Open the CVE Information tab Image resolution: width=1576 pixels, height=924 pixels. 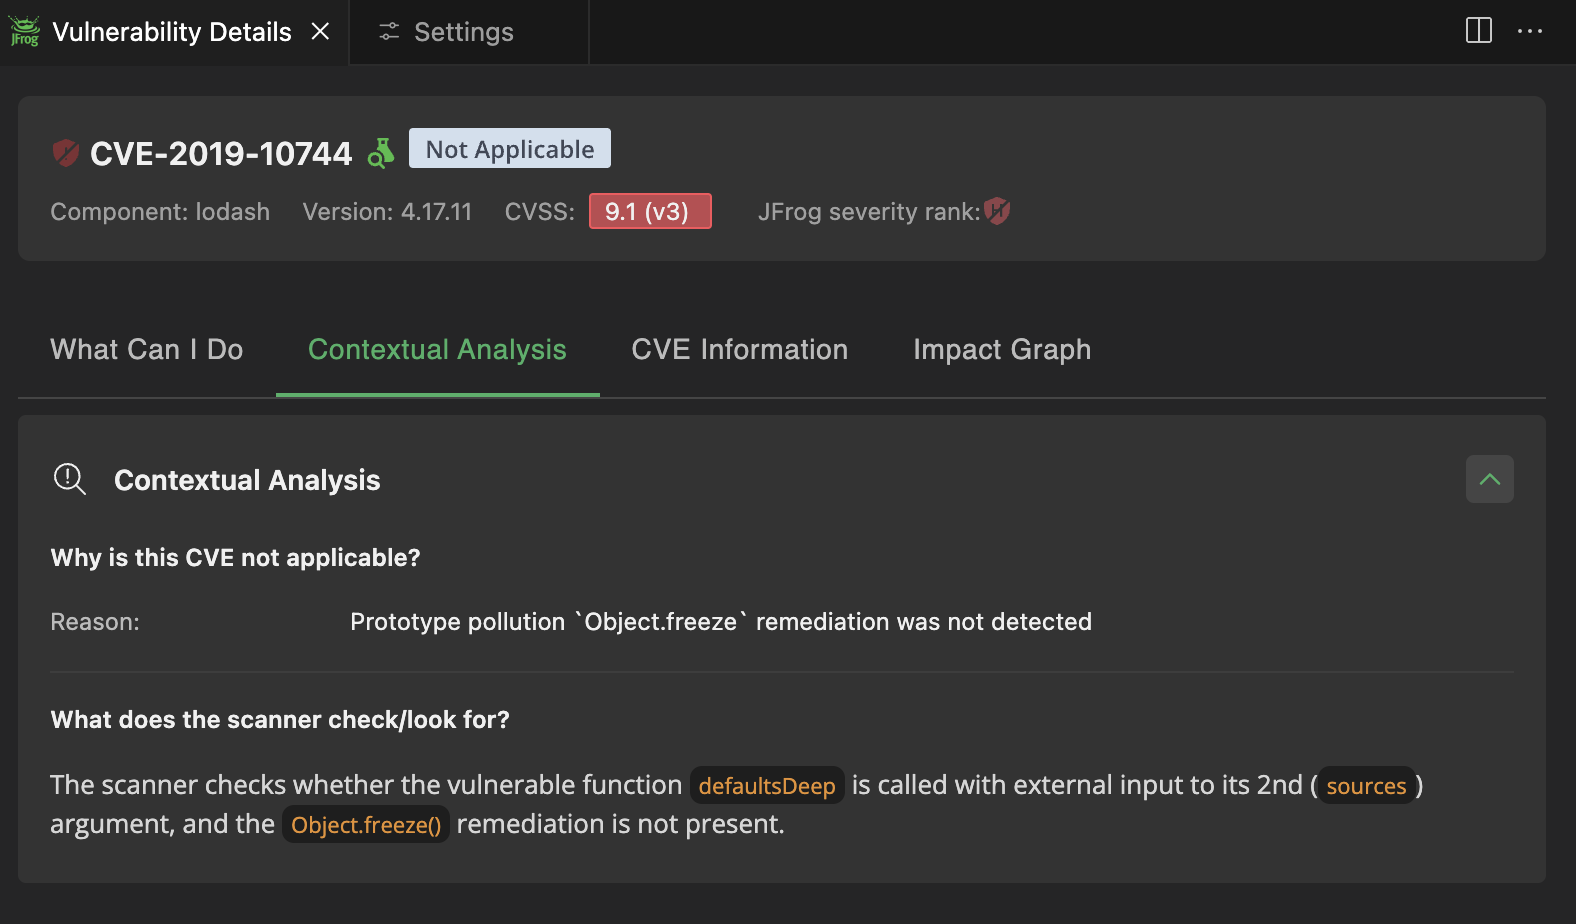tap(739, 349)
